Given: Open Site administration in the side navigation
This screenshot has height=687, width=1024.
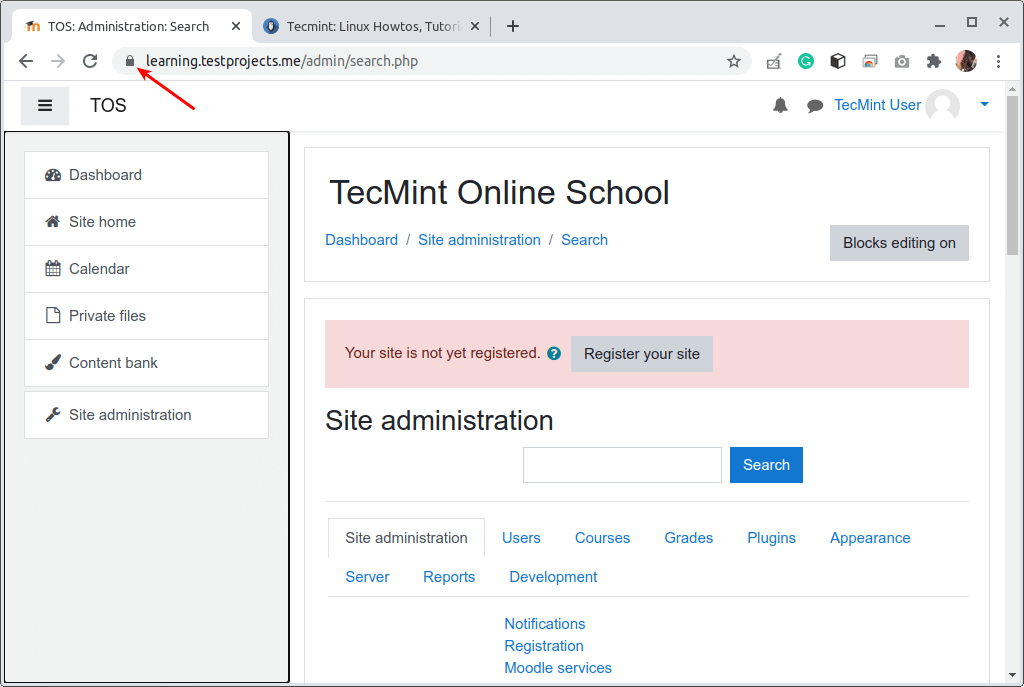Looking at the screenshot, I should point(146,415).
